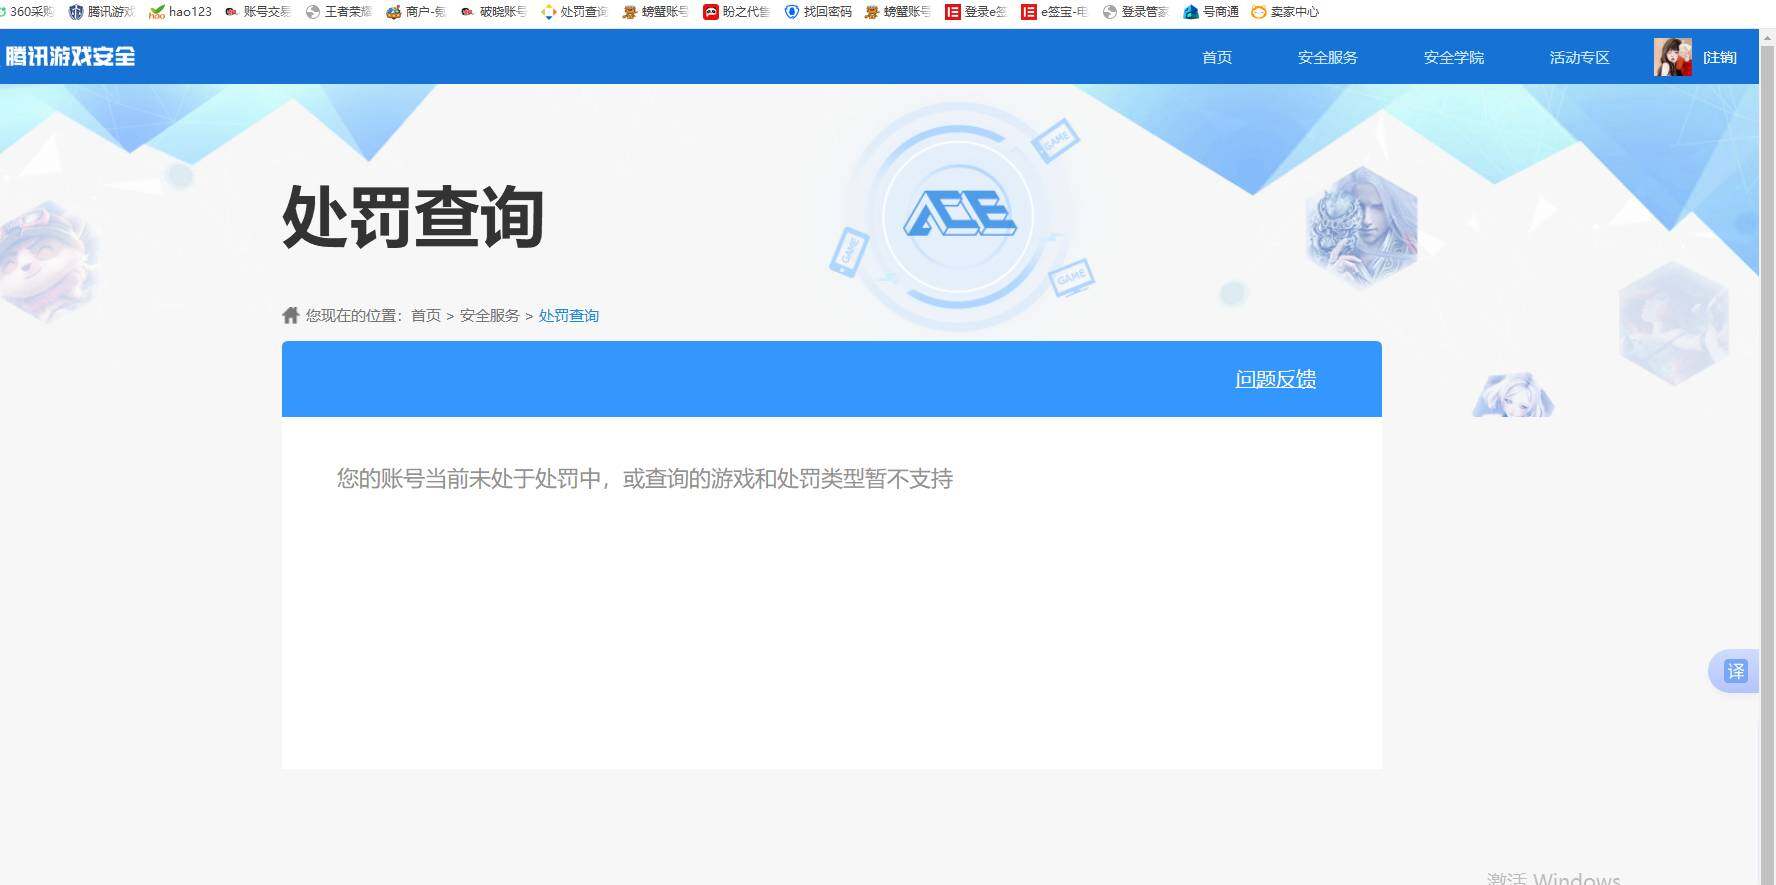This screenshot has height=885, width=1776.
Task: Open the floating translate (译) button
Action: [x=1735, y=671]
